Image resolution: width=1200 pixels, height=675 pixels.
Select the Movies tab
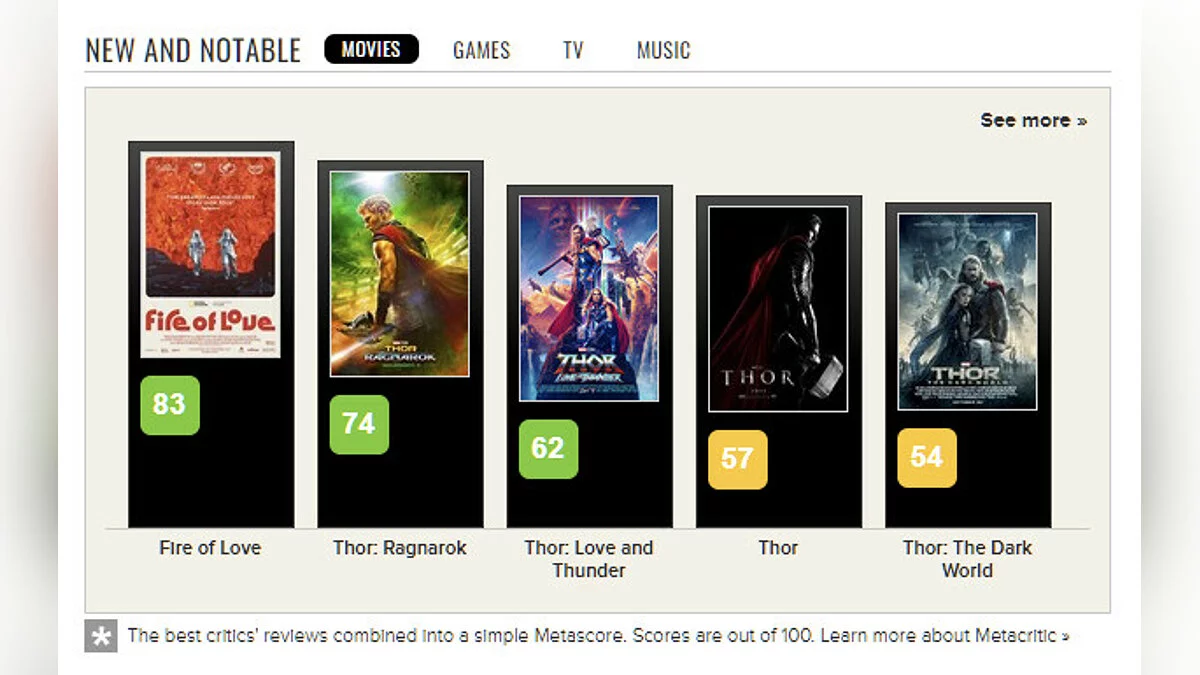tap(371, 49)
